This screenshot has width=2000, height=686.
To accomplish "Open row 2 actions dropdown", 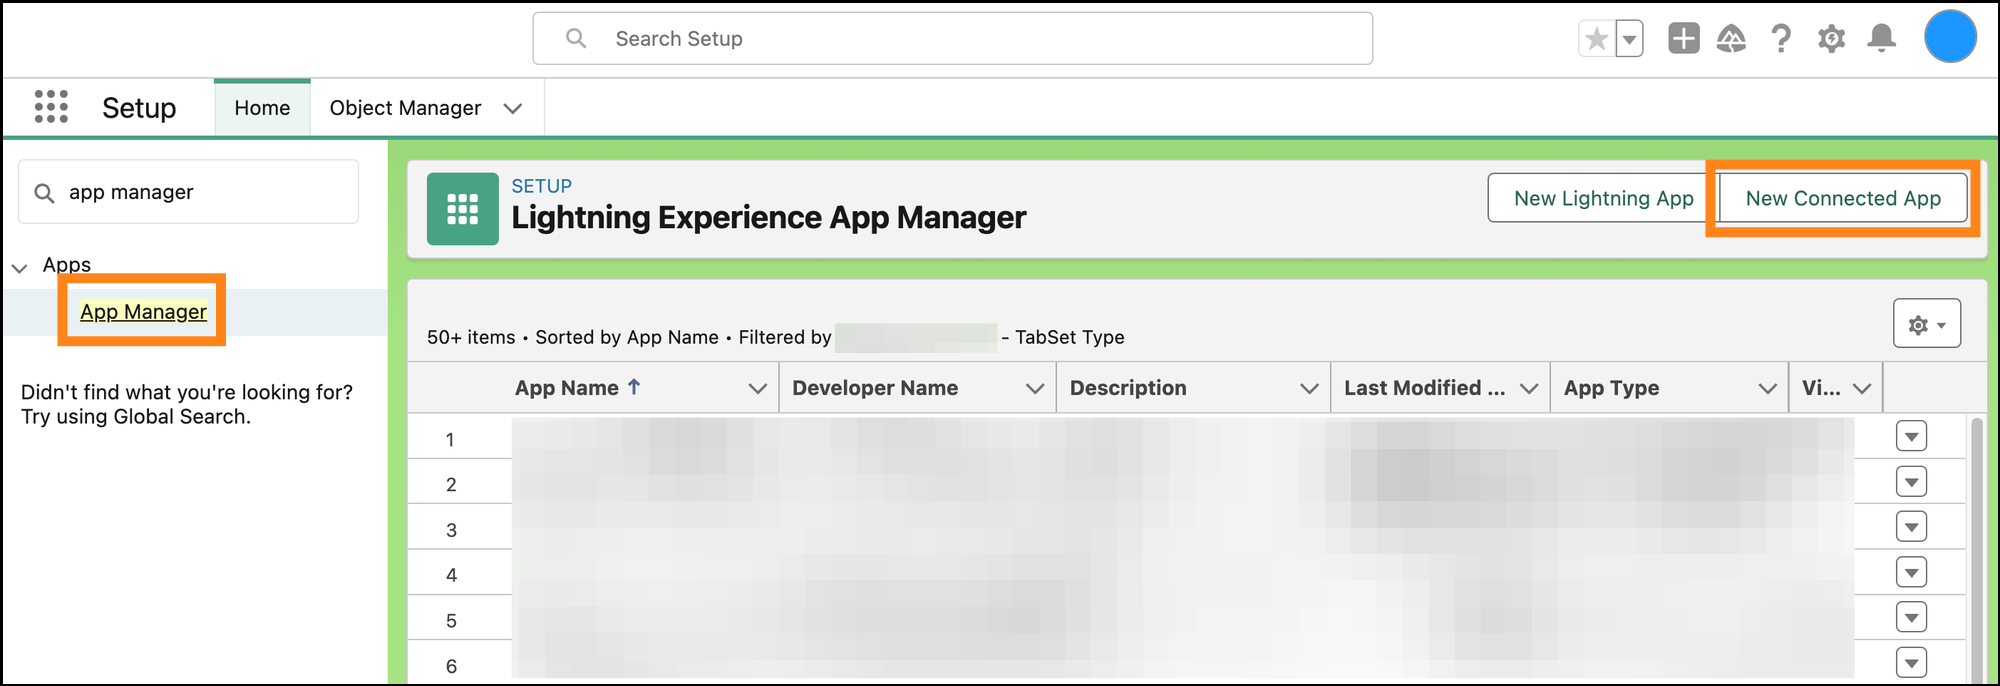I will (x=1911, y=482).
